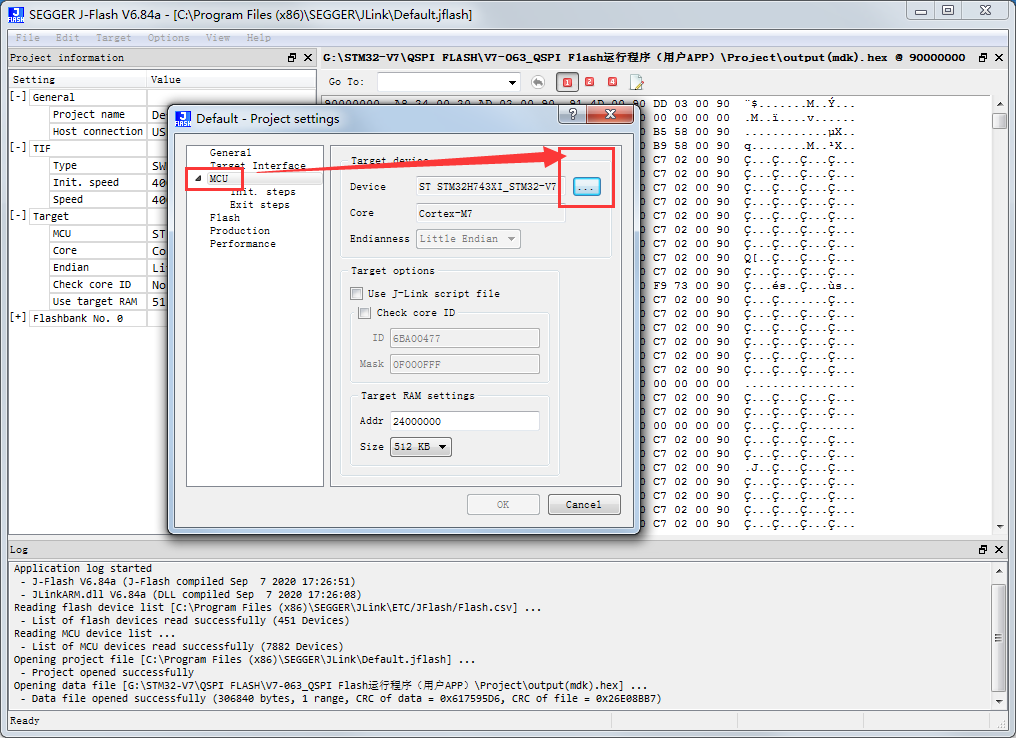Image resolution: width=1016 pixels, height=738 pixels.
Task: Click the J-Flash app icon in title bar
Action: pyautogui.click(x=16, y=14)
